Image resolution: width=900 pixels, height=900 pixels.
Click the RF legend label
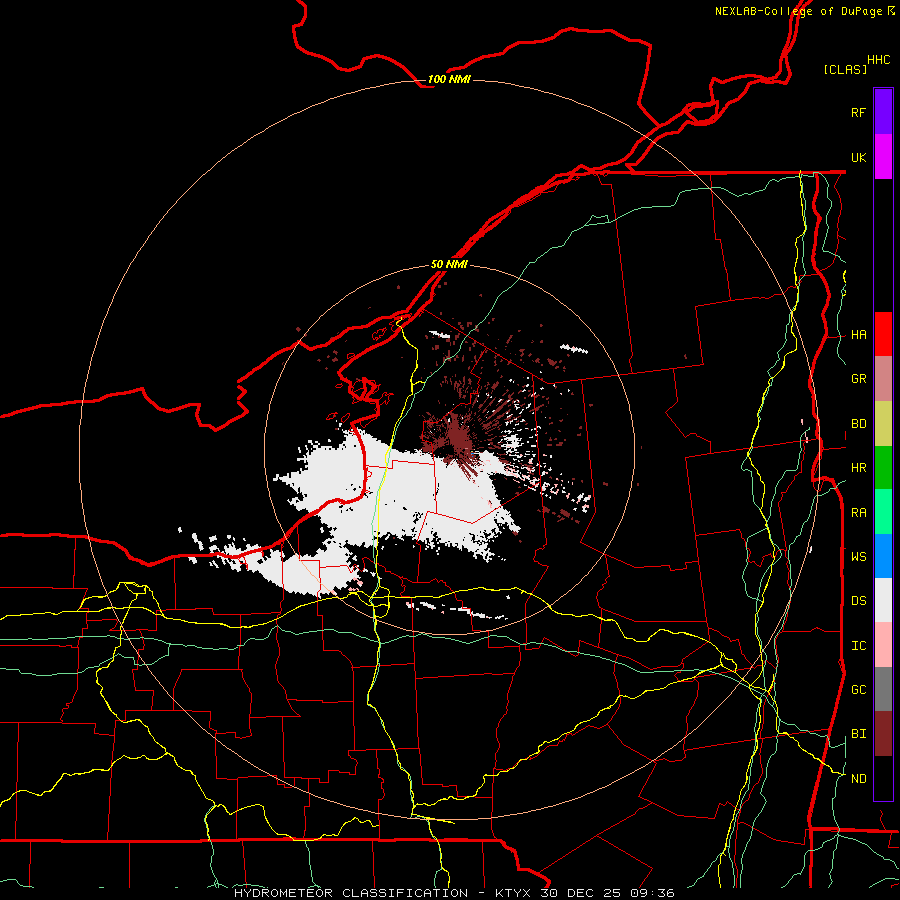859,112
